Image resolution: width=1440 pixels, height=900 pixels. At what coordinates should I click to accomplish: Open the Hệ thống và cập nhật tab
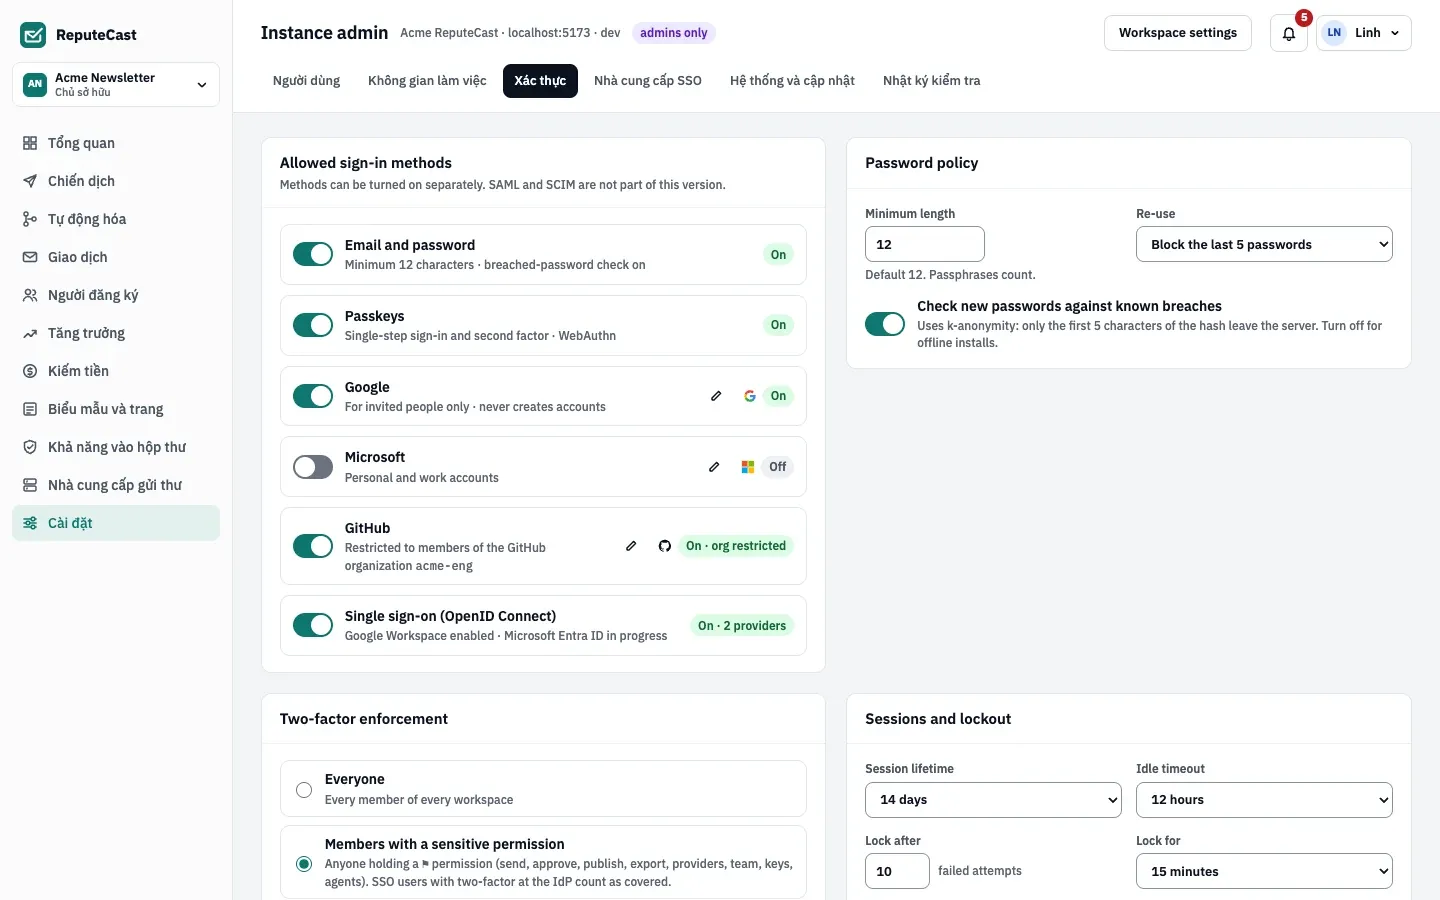tap(792, 81)
